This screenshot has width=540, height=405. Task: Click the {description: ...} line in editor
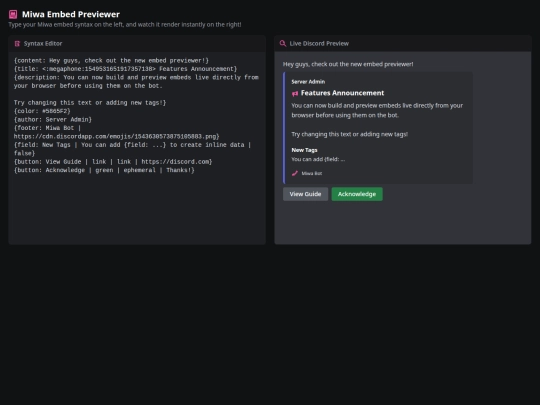coord(136,82)
